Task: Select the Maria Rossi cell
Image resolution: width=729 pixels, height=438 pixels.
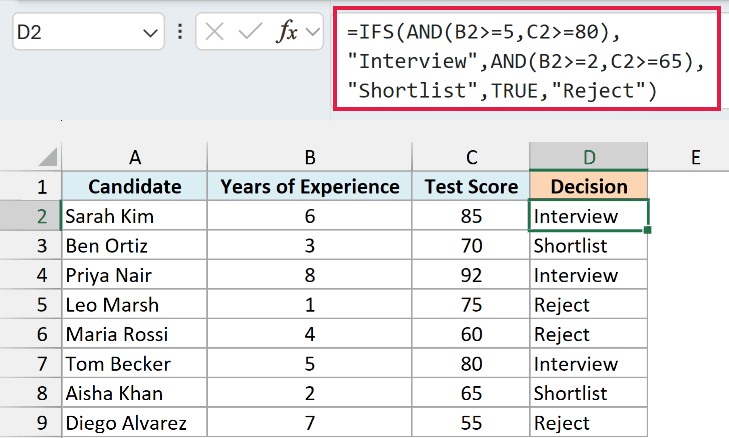Action: [134, 334]
